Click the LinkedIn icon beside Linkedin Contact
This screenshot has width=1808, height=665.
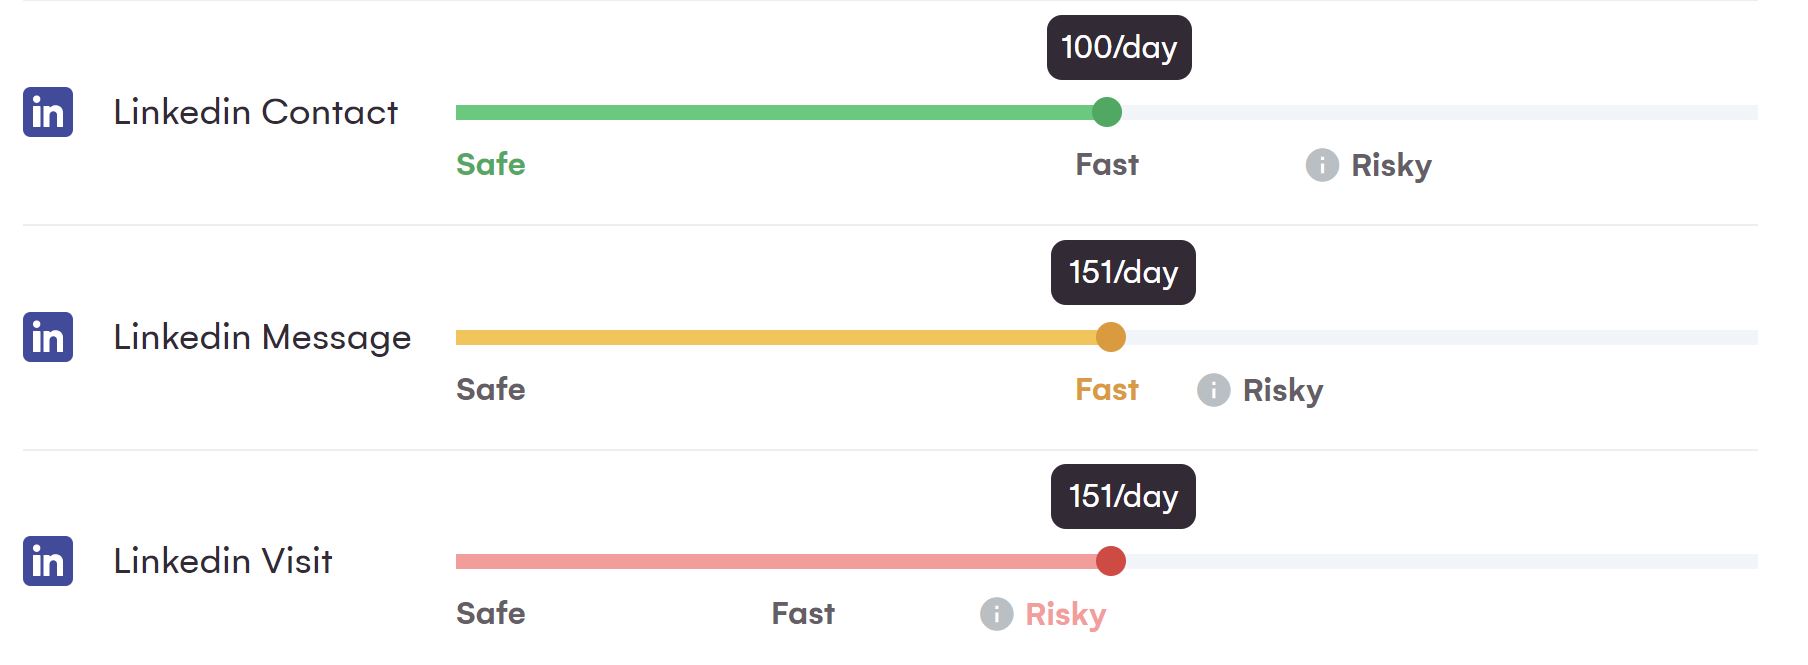pyautogui.click(x=48, y=112)
